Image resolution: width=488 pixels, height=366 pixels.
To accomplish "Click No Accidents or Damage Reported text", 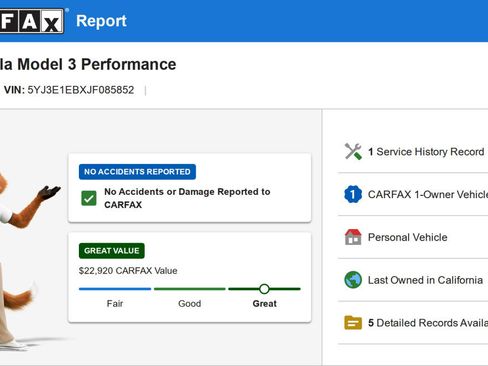I will point(187,198).
